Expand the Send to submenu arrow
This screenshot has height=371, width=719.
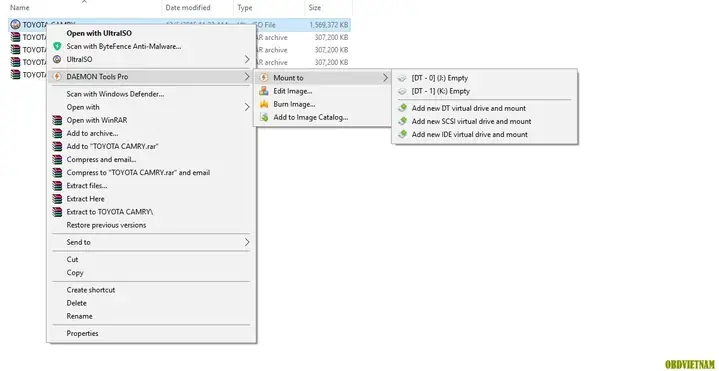point(247,242)
